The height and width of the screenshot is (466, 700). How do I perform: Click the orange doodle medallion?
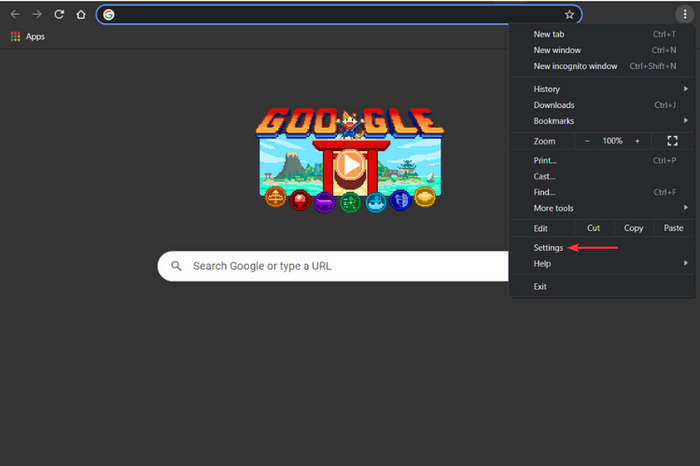pyautogui.click(x=275, y=197)
